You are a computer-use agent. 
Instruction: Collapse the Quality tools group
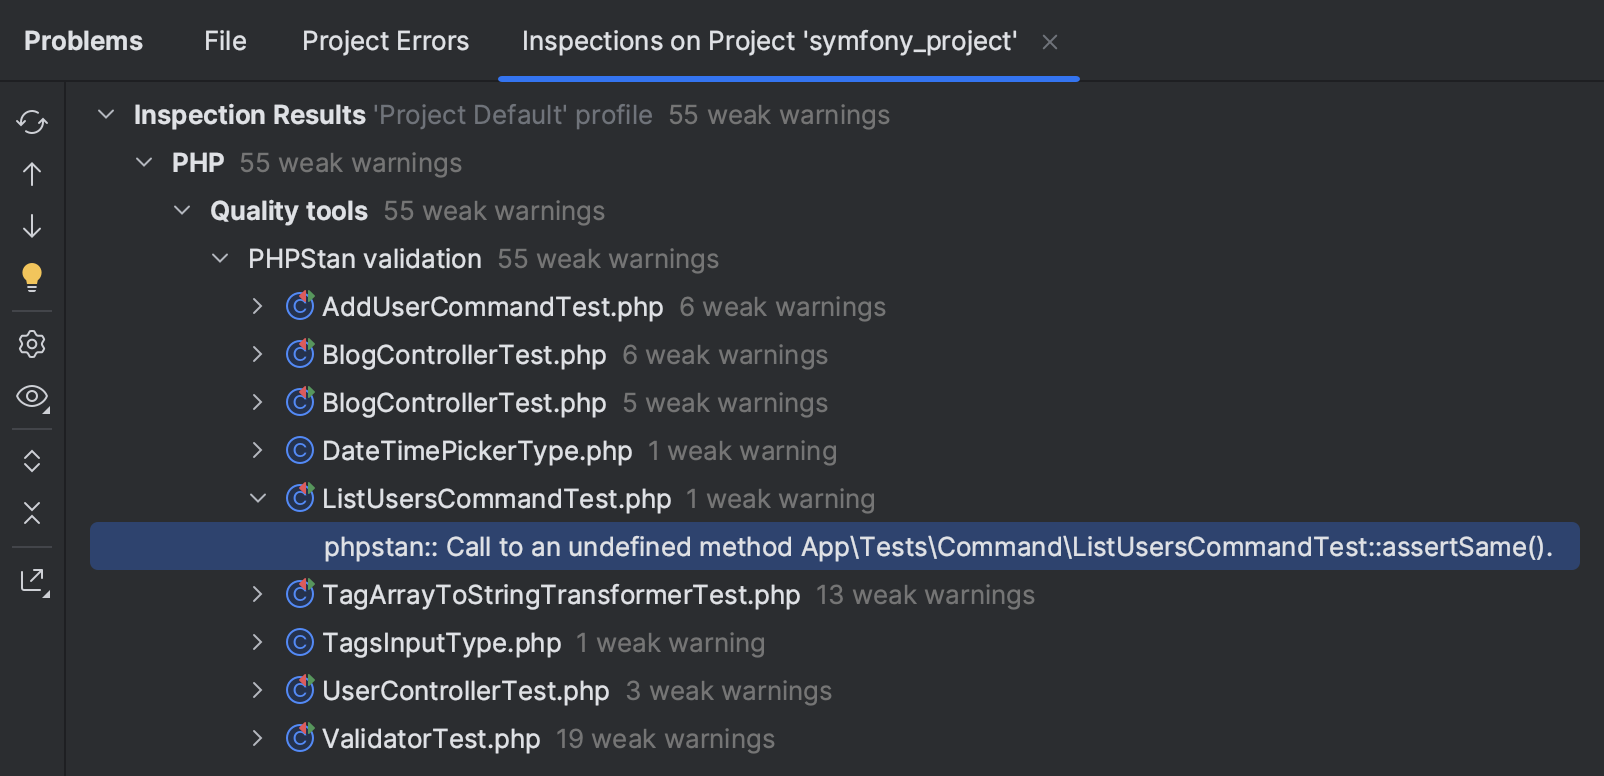(182, 211)
